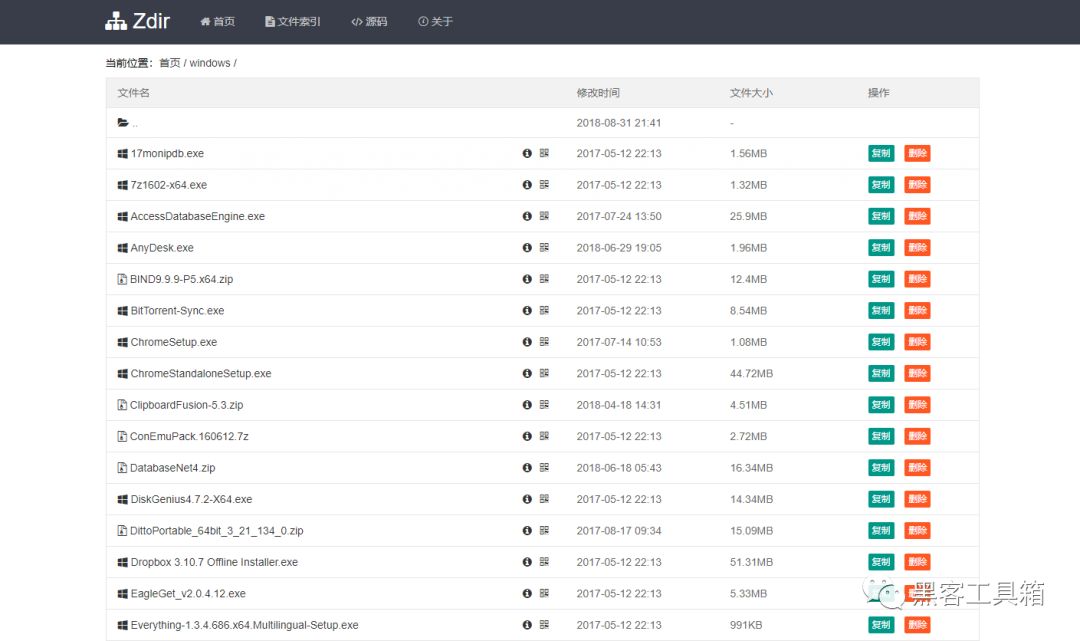The image size is (1080, 641).
Task: Go to 首页 in top navigation
Action: pos(218,22)
